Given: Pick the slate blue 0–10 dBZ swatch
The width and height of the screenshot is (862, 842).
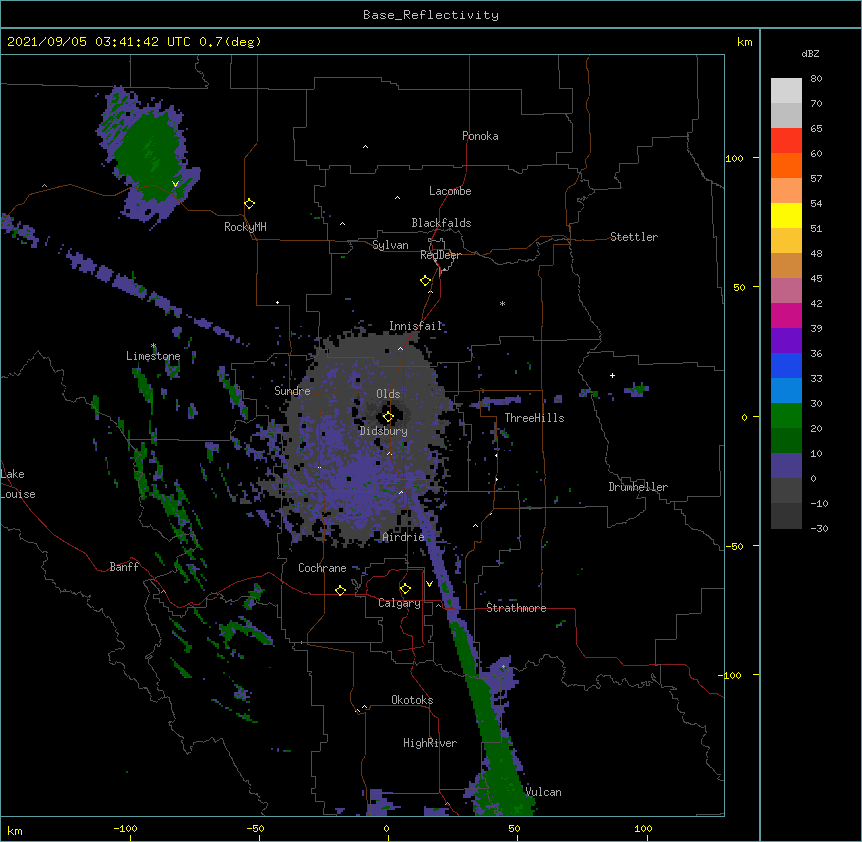Looking at the screenshot, I should point(786,466).
